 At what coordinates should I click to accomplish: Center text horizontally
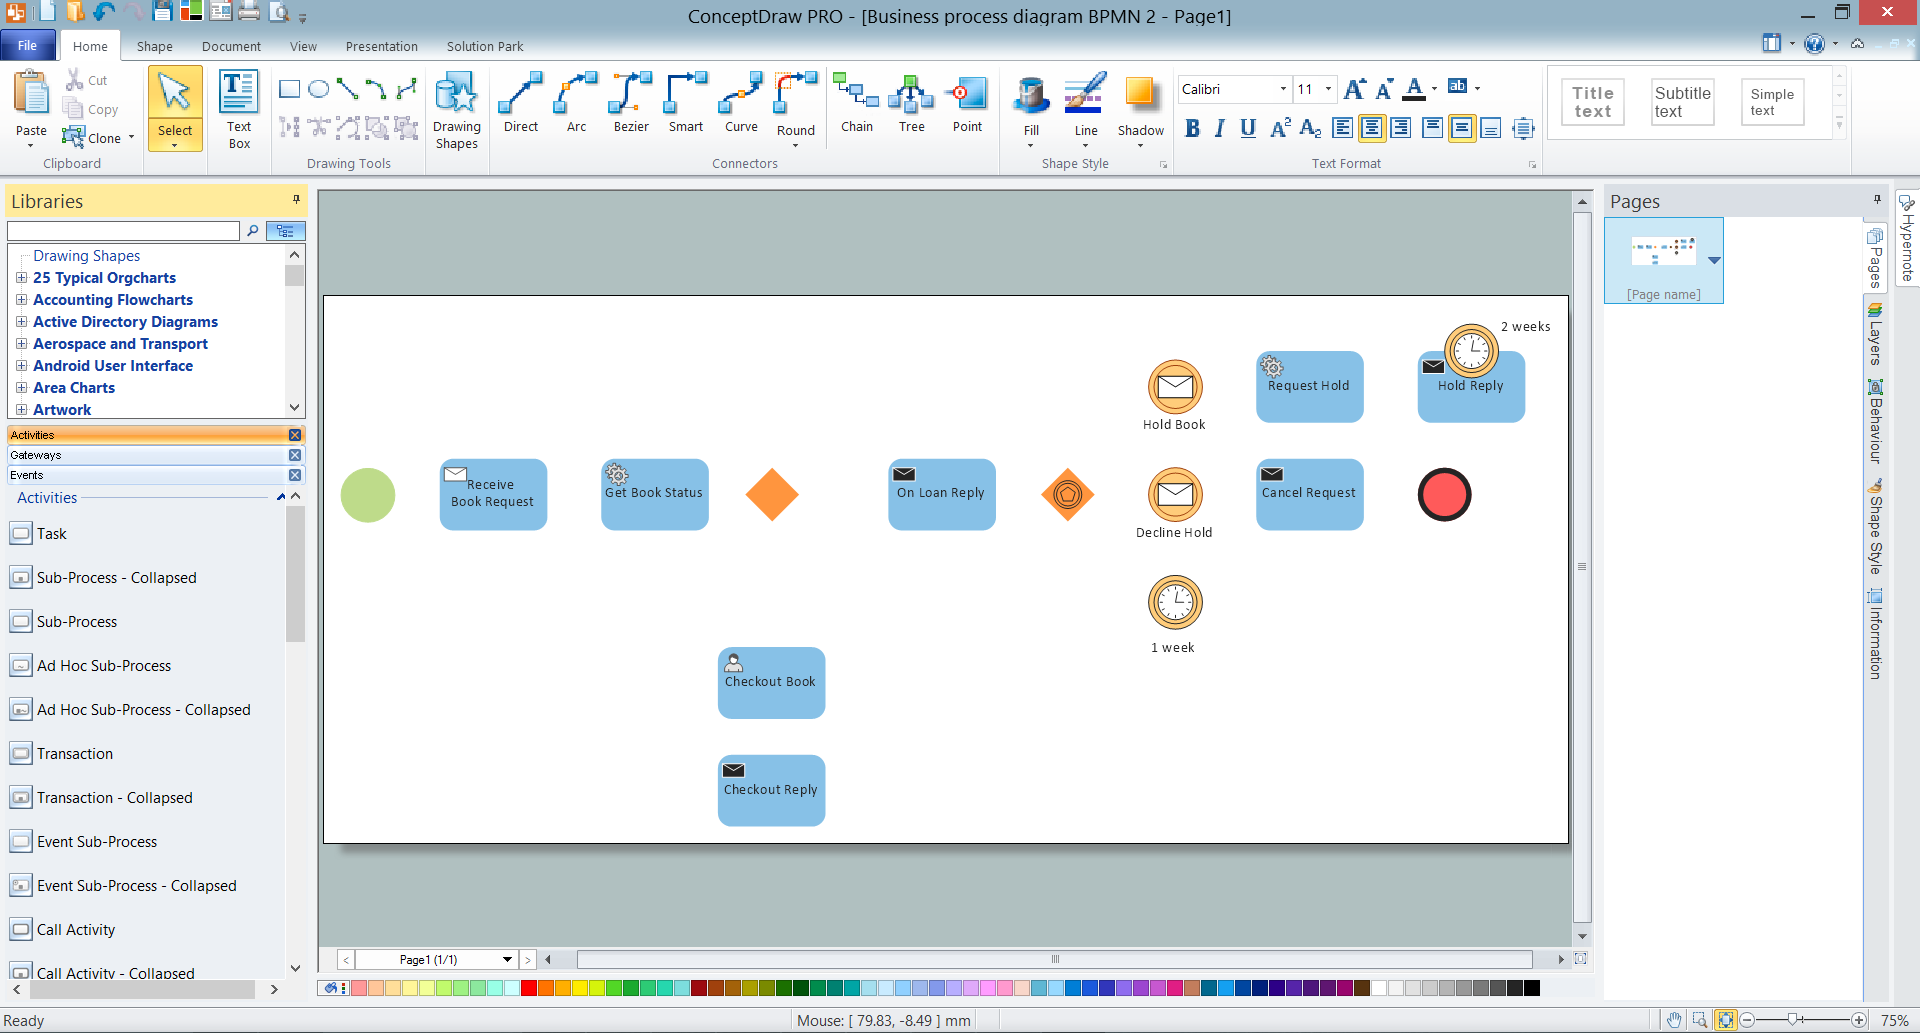pyautogui.click(x=1372, y=128)
